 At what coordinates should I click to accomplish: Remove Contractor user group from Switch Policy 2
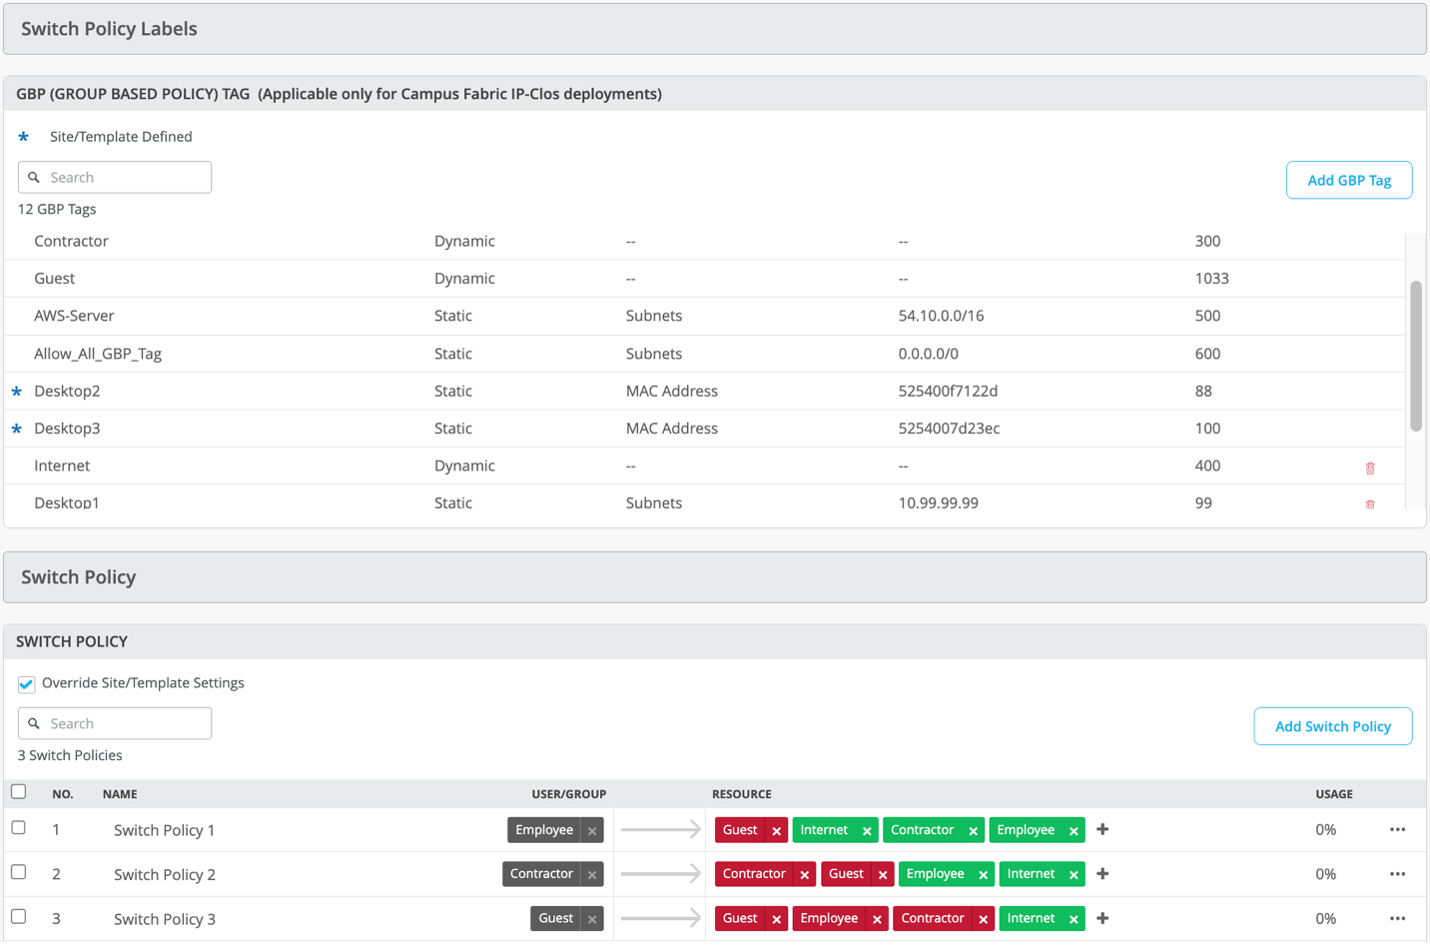point(592,874)
